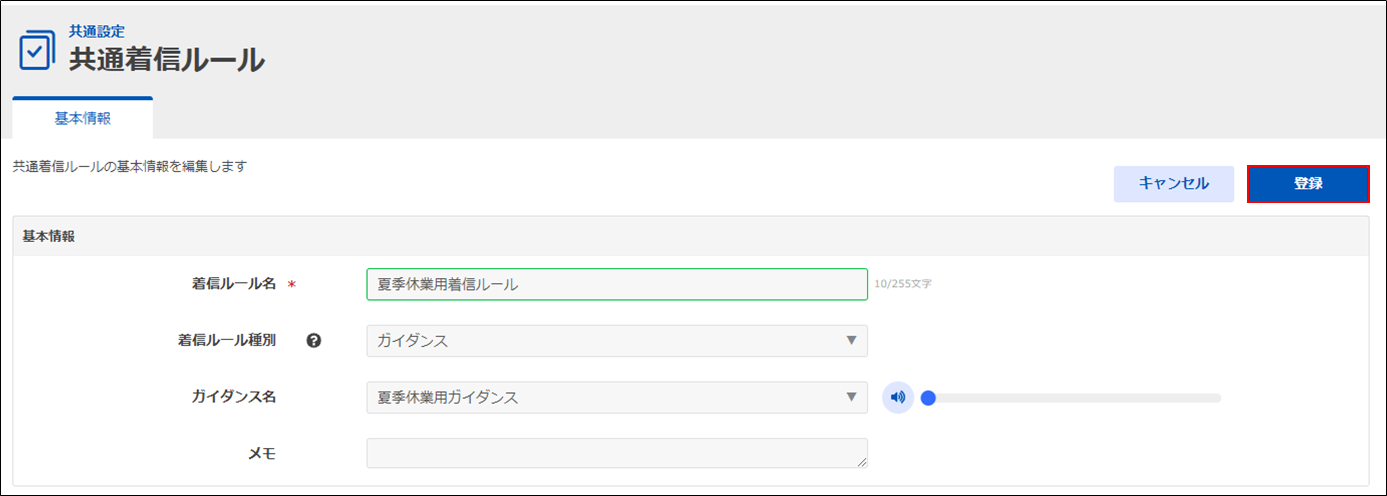Click the ガイダンス名 field label

[233, 397]
